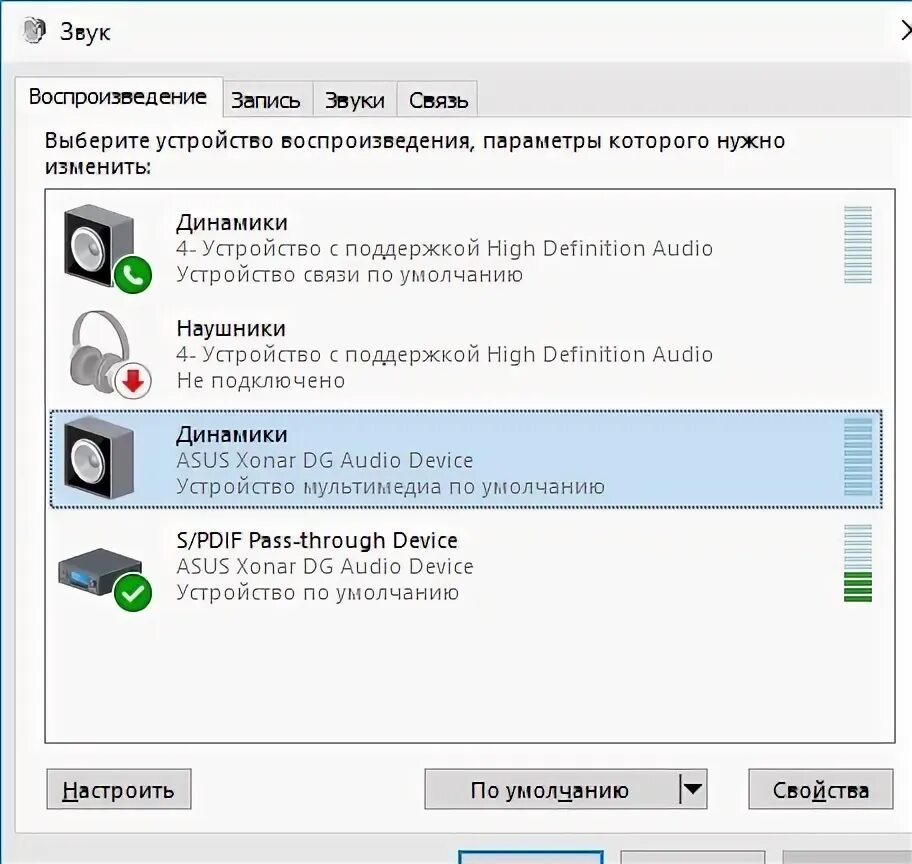Select the S/PDIF Pass-through Device entry

pos(466,566)
